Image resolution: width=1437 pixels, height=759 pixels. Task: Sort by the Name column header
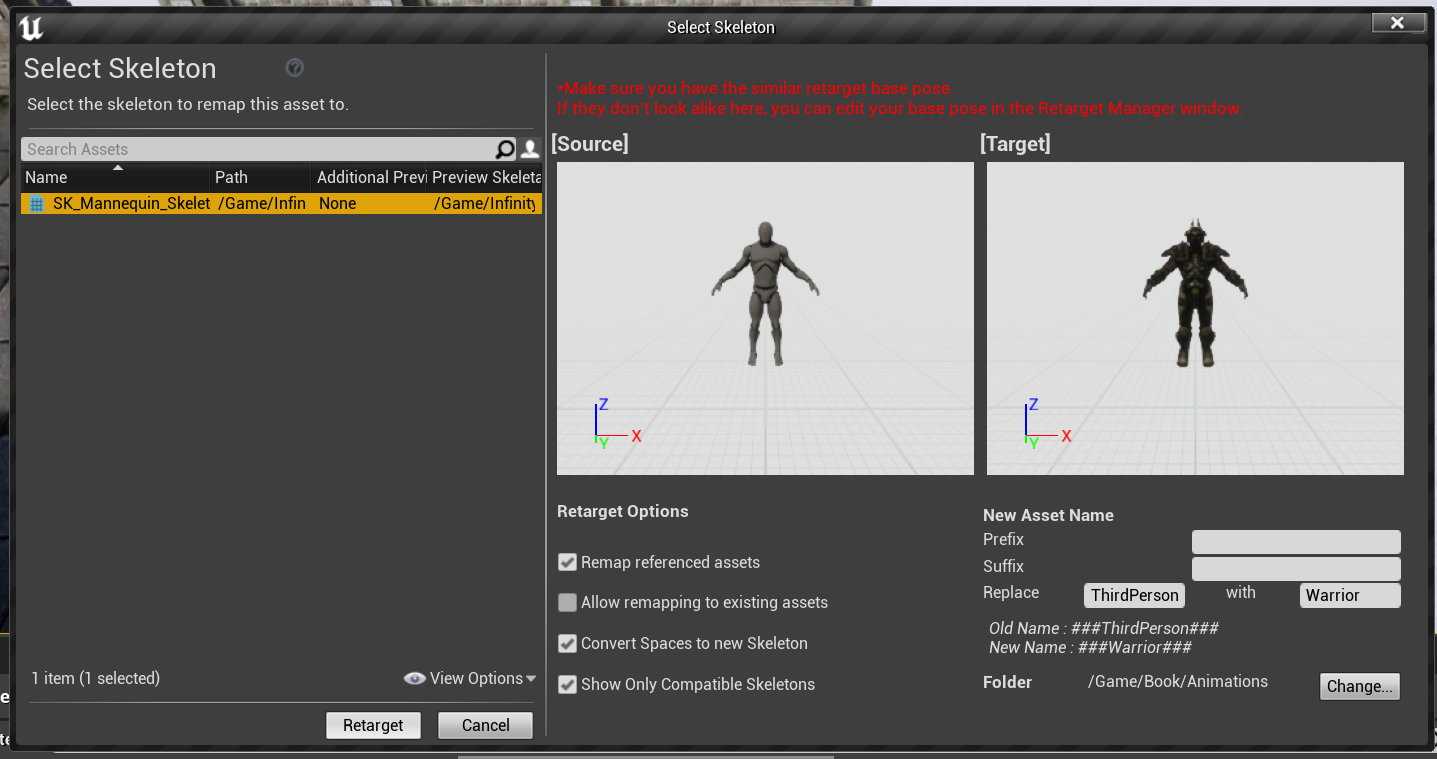click(x=115, y=177)
